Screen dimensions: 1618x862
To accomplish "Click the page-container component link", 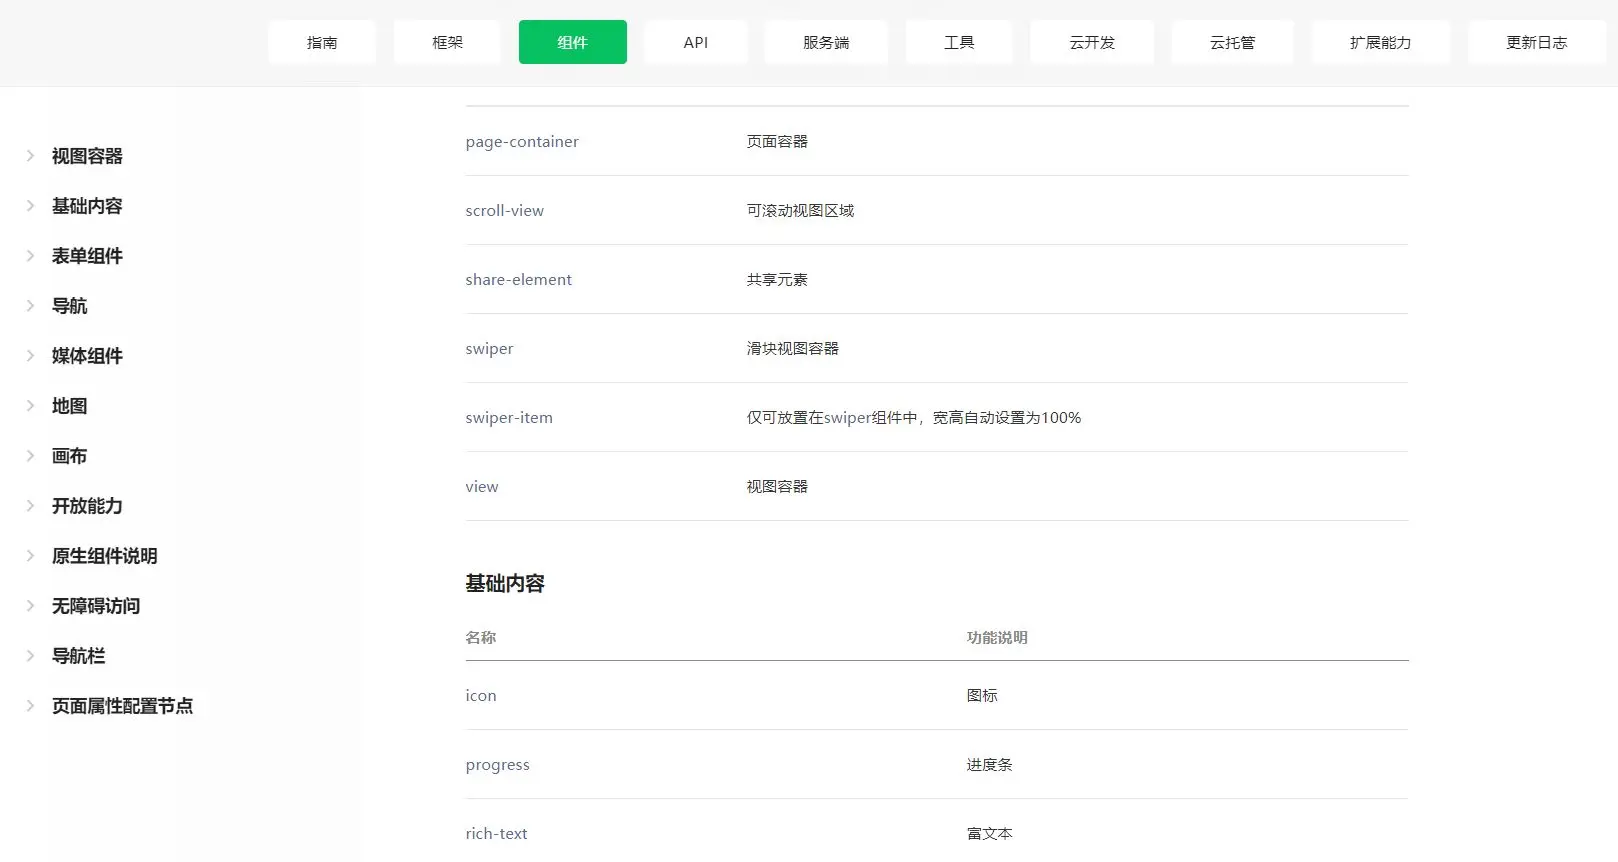I will click(521, 142).
